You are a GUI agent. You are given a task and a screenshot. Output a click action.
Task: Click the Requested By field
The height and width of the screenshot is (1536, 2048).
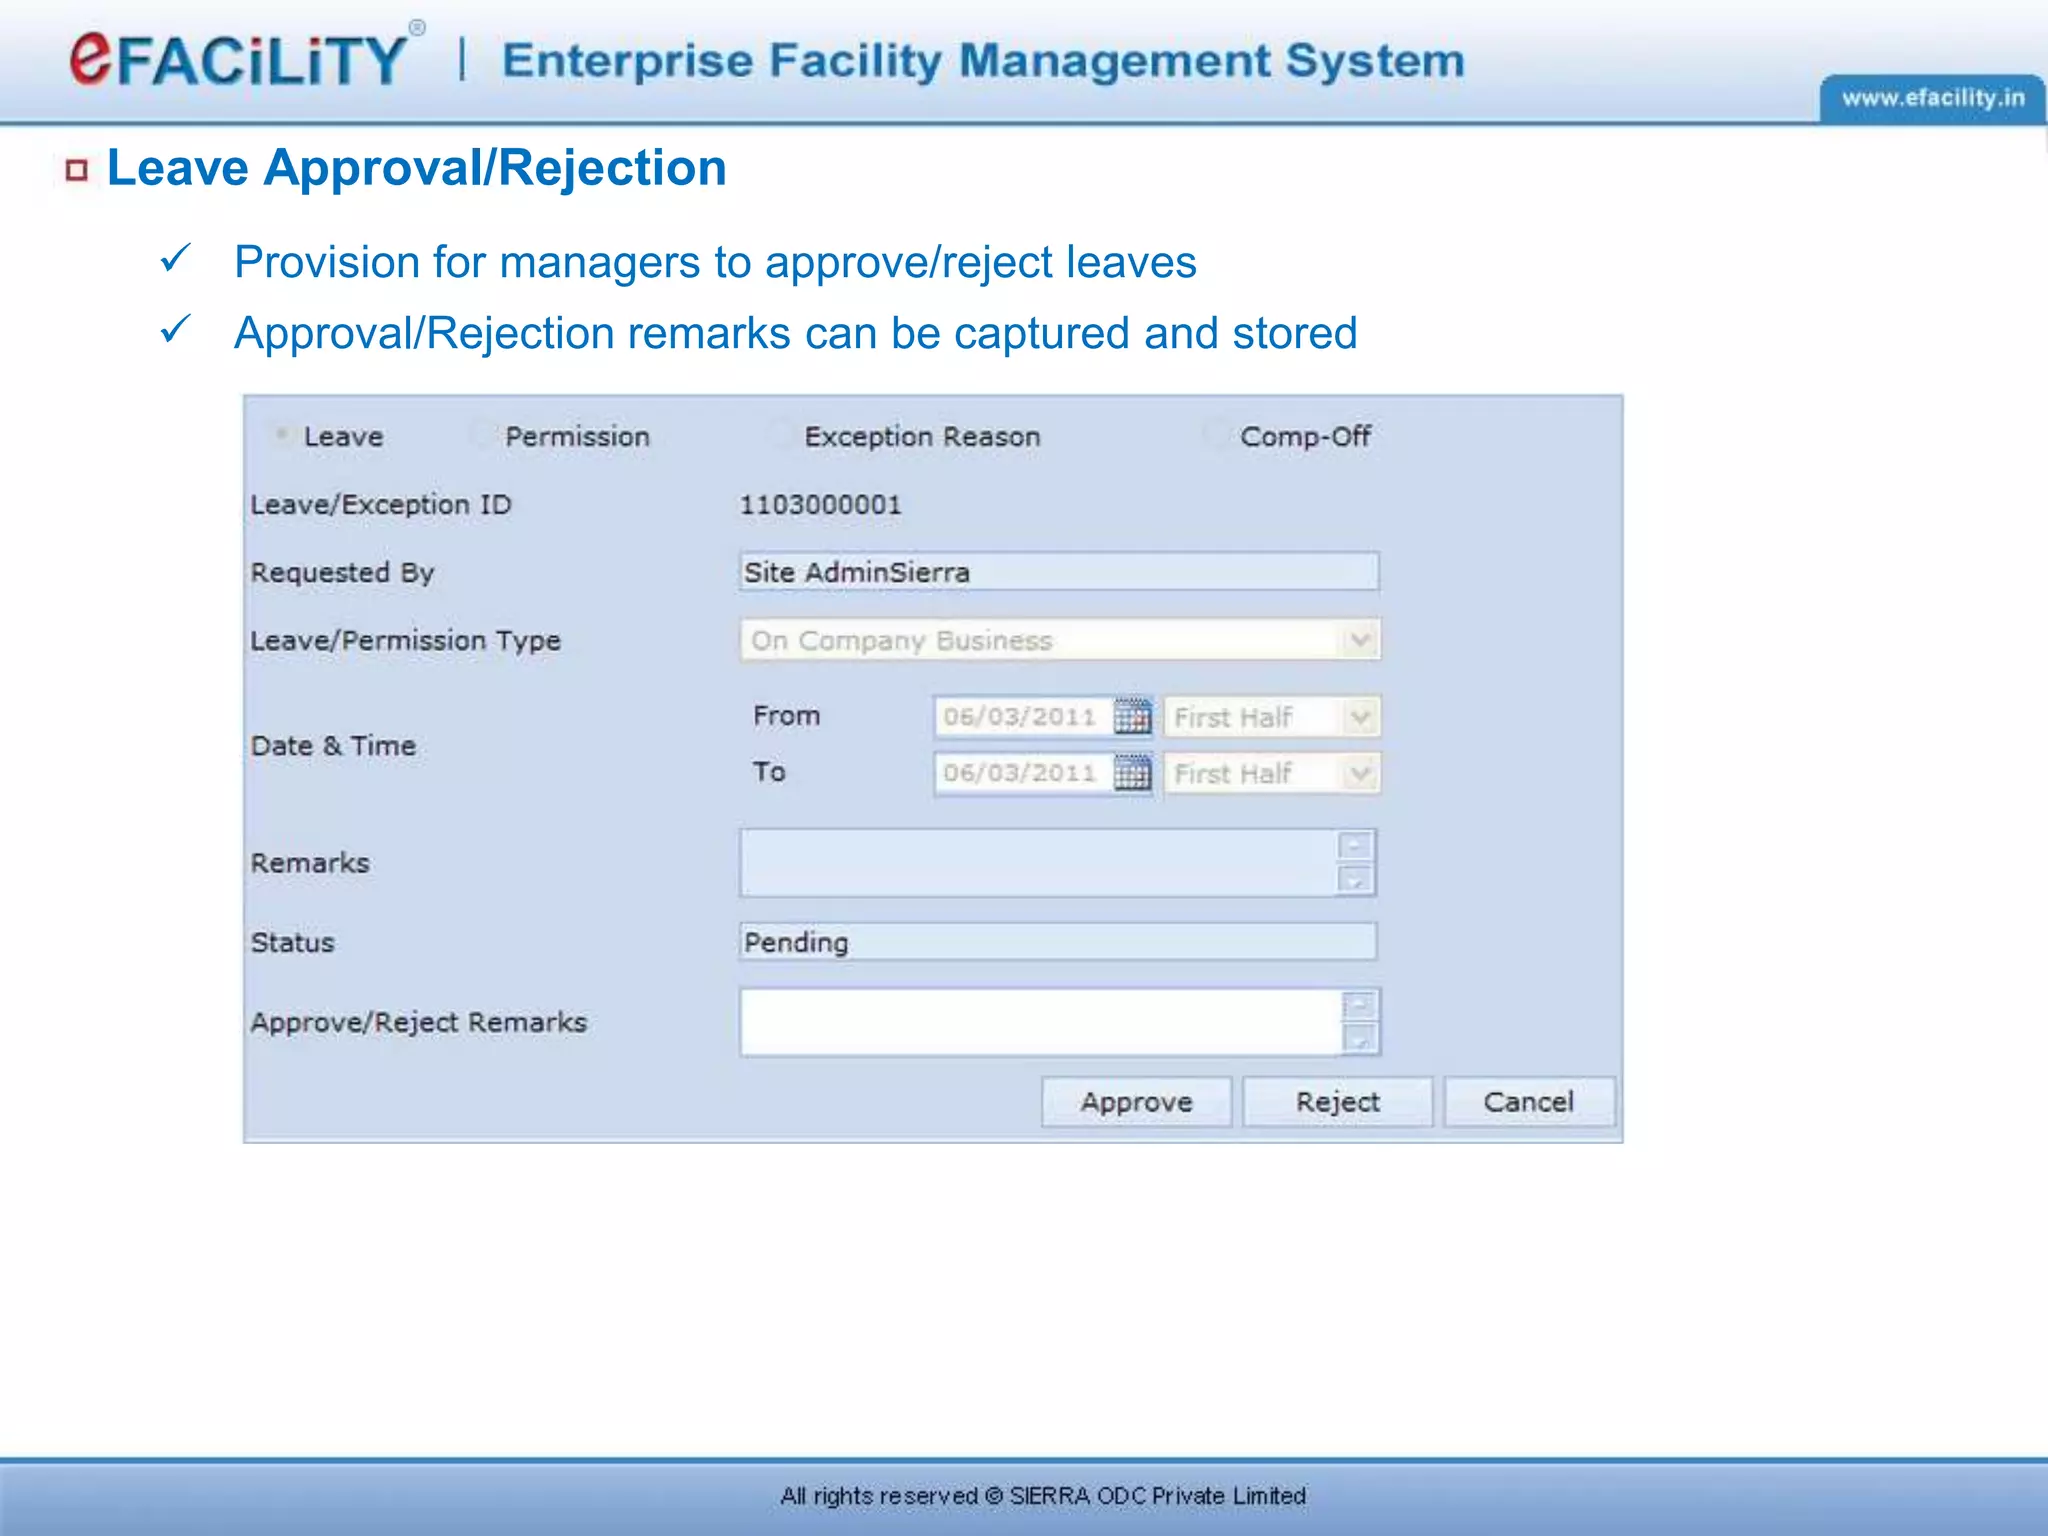pos(1058,572)
